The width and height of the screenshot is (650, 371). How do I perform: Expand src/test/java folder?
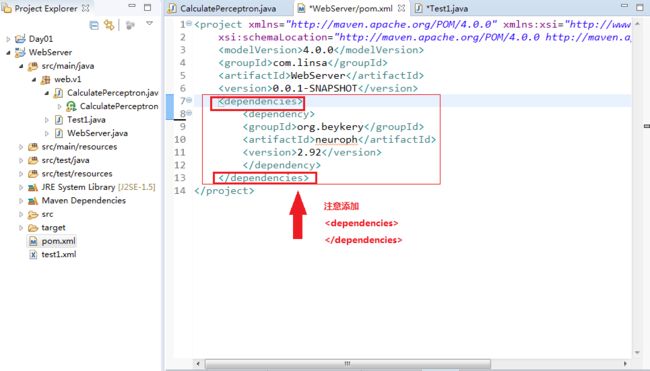pyautogui.click(x=21, y=160)
